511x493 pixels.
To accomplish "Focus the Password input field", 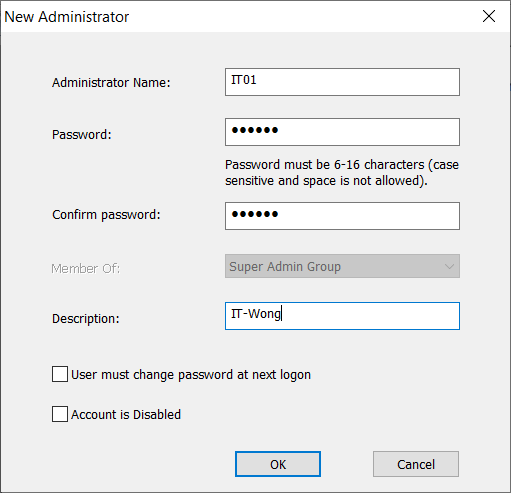I will (342, 132).
